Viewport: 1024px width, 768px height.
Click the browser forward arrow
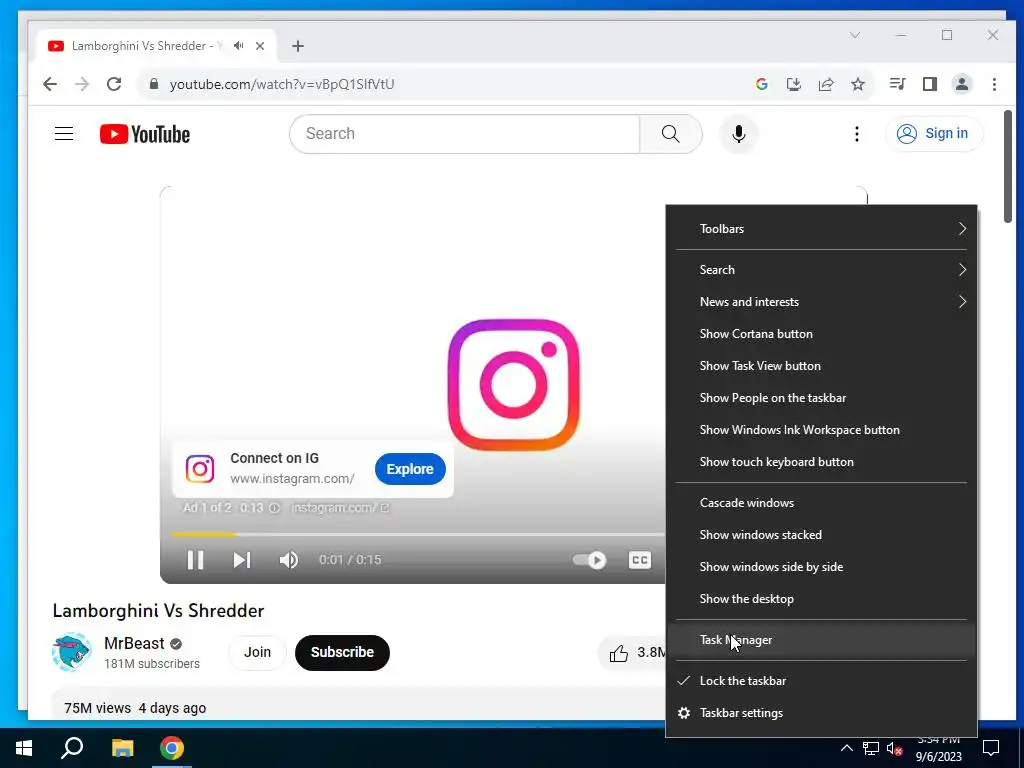(82, 84)
